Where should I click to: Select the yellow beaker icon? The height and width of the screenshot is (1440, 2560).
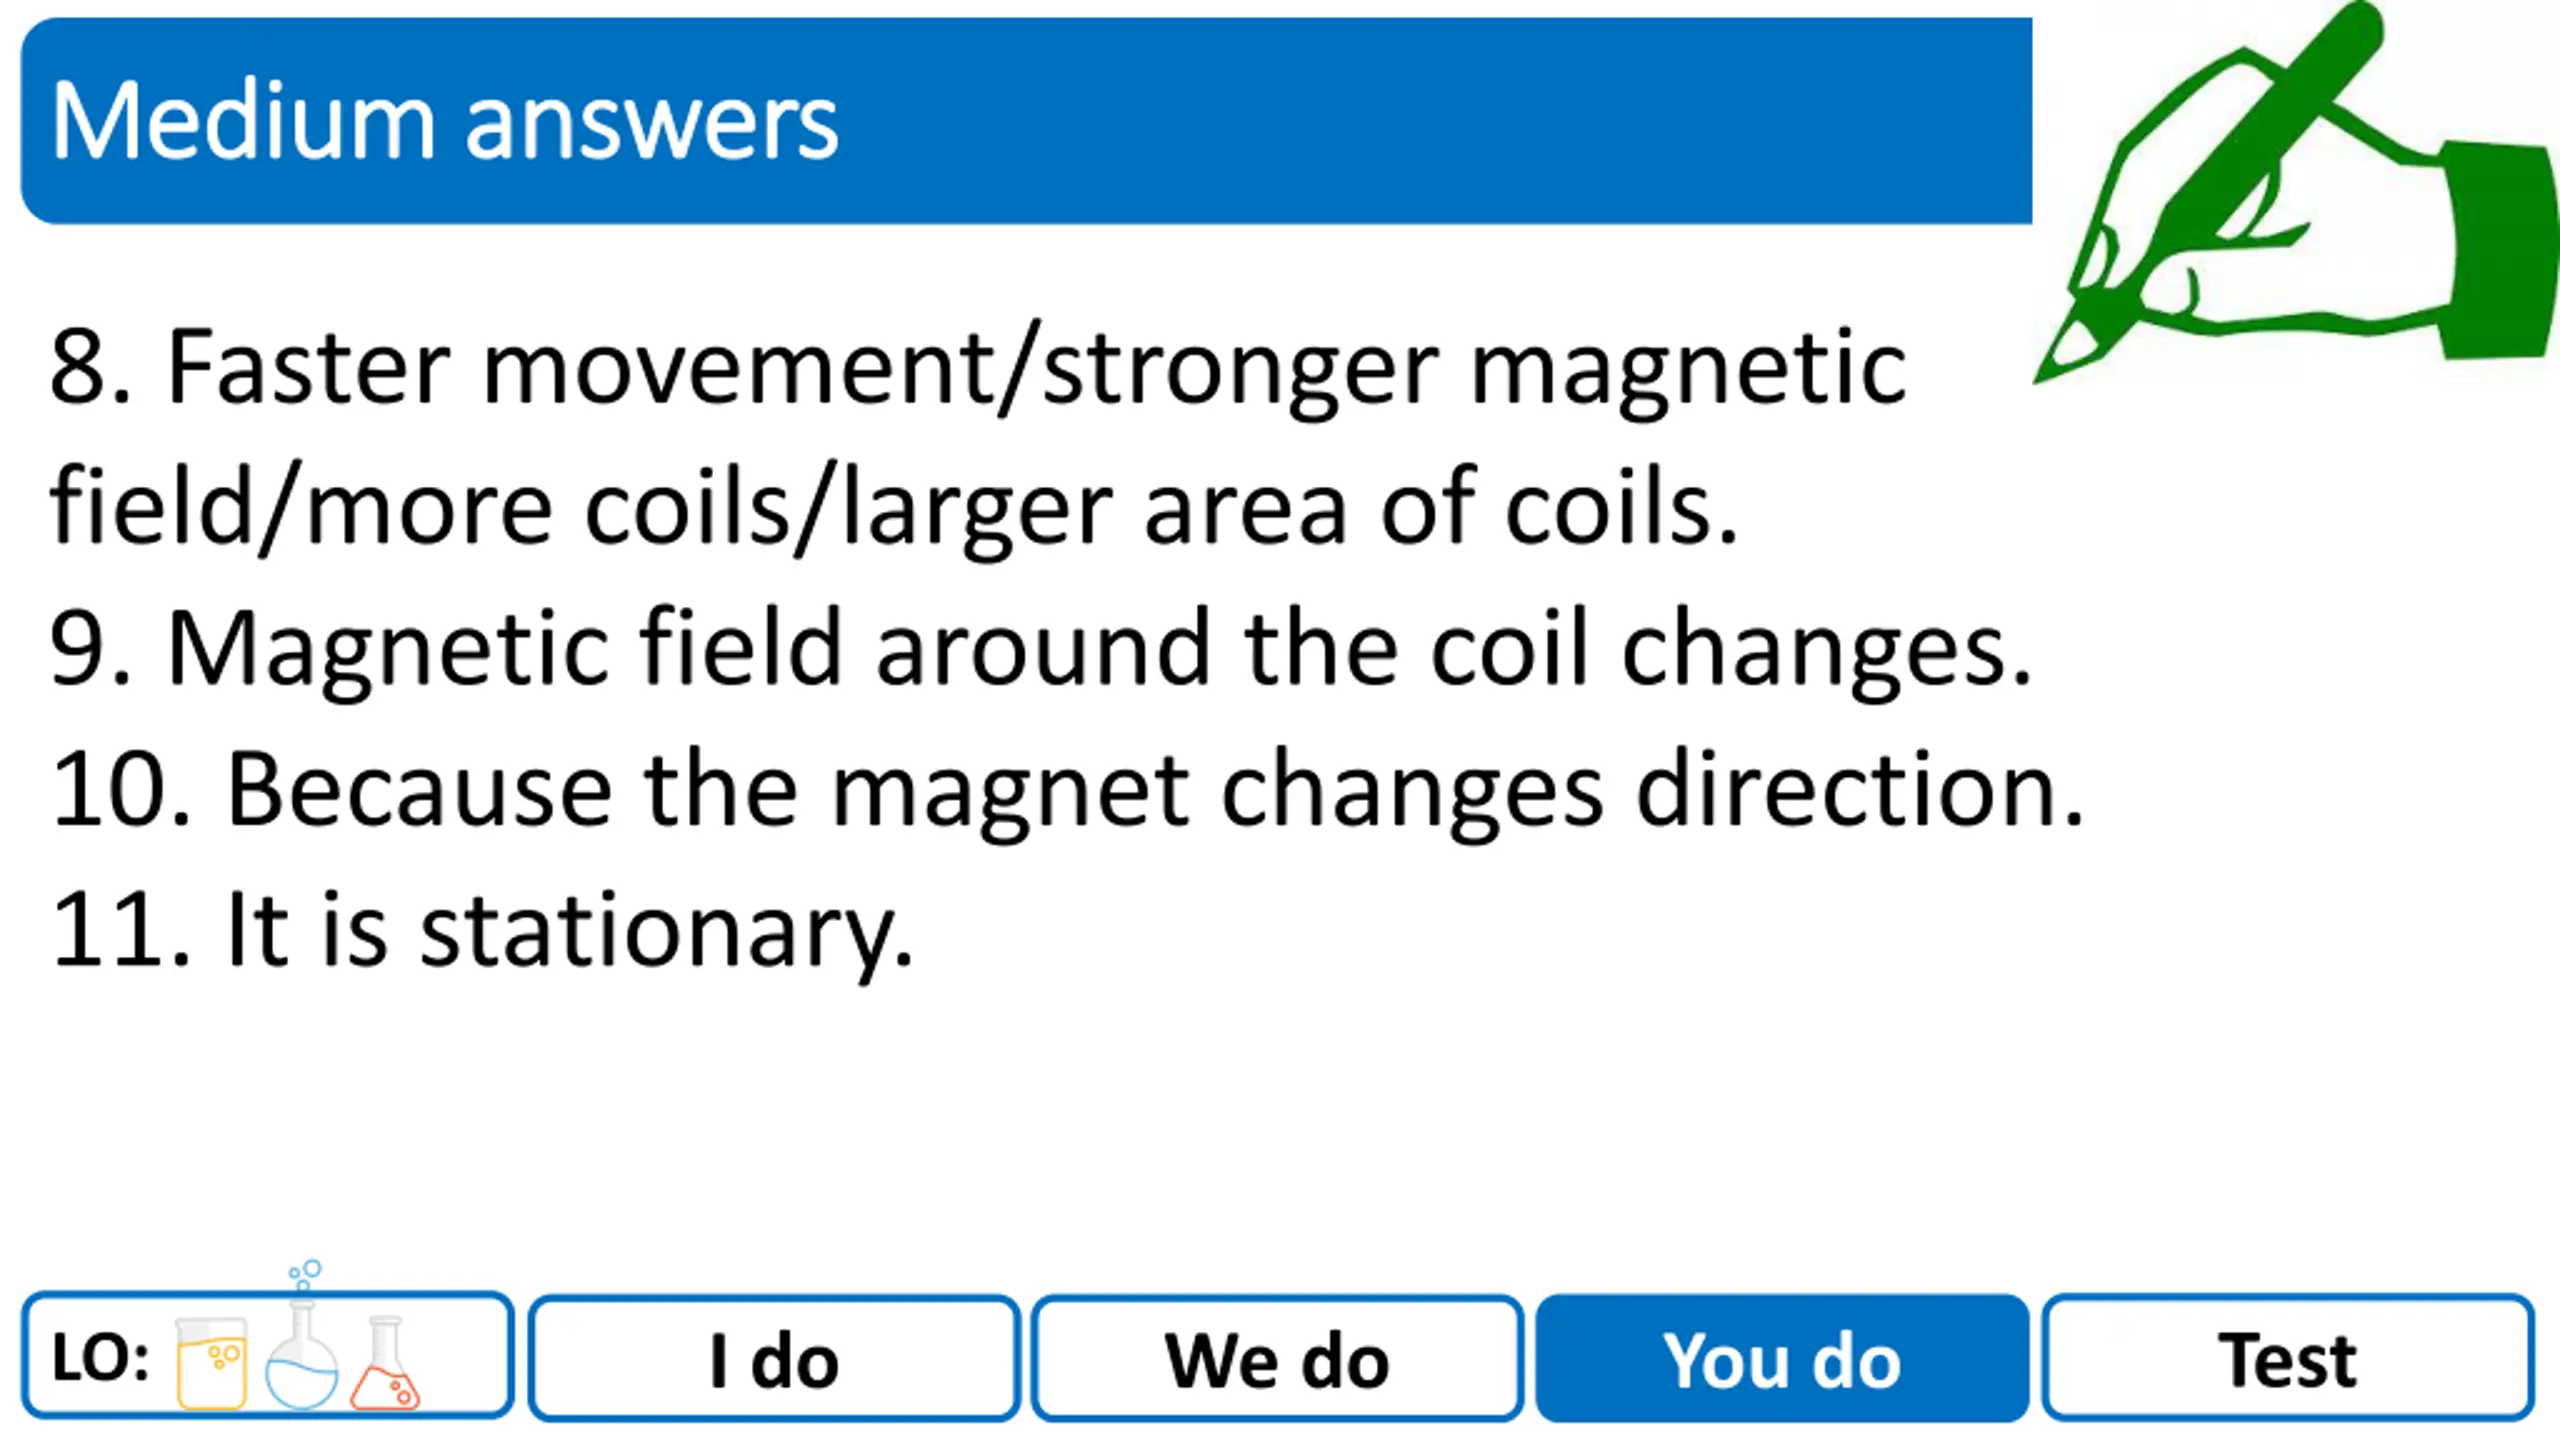coord(211,1362)
